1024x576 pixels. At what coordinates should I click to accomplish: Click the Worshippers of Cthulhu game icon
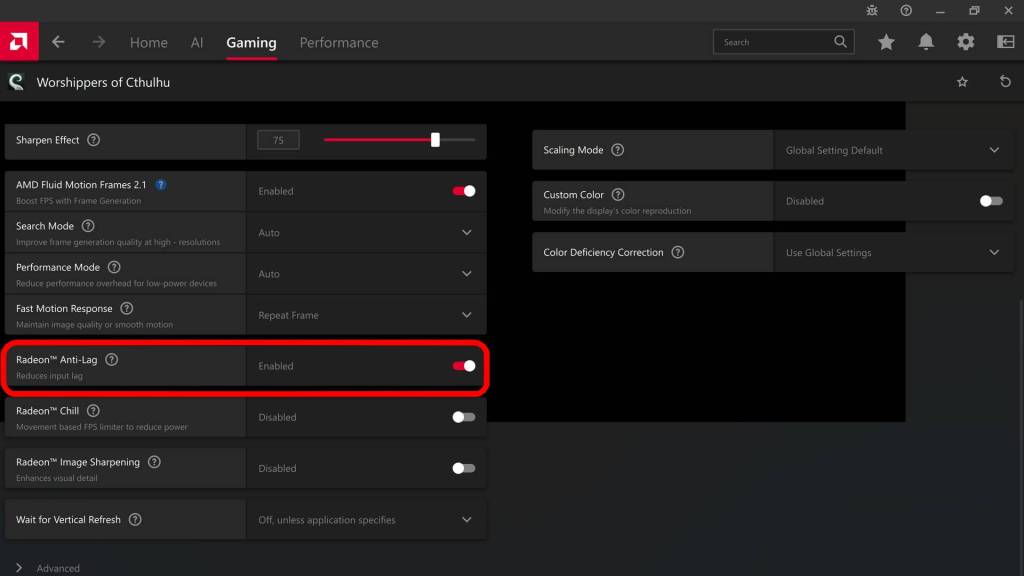point(15,82)
